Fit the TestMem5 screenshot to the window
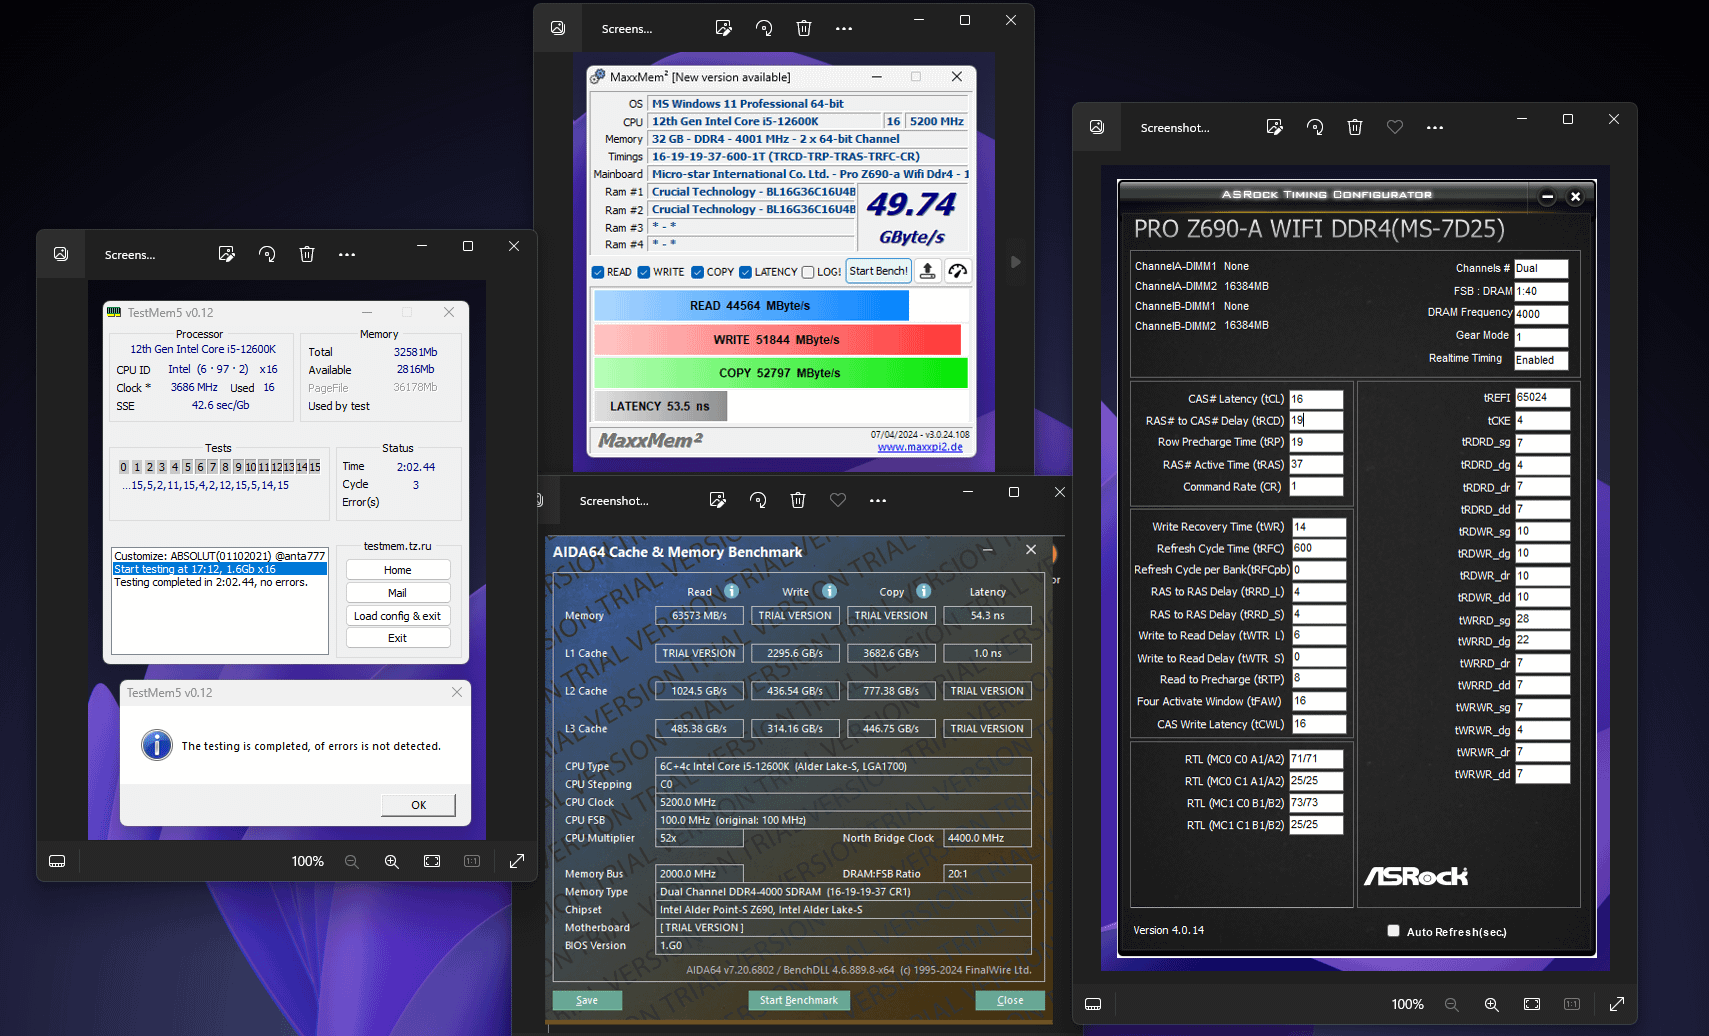This screenshot has width=1709, height=1036. [x=432, y=861]
